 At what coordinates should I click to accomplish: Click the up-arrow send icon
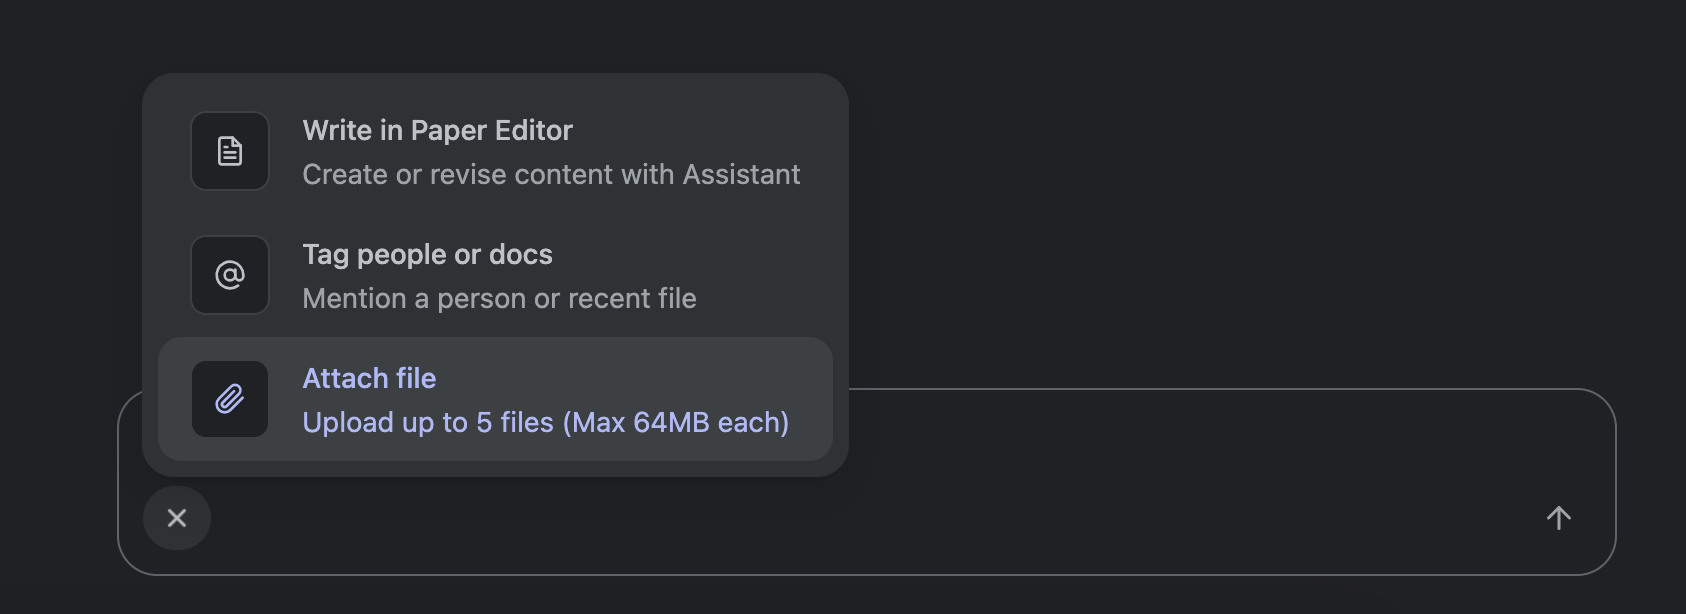click(x=1559, y=518)
